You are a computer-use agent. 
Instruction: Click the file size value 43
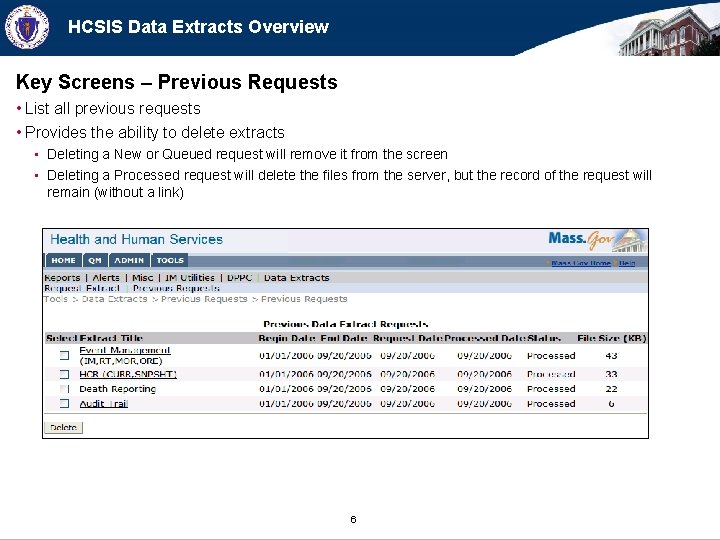click(x=611, y=355)
